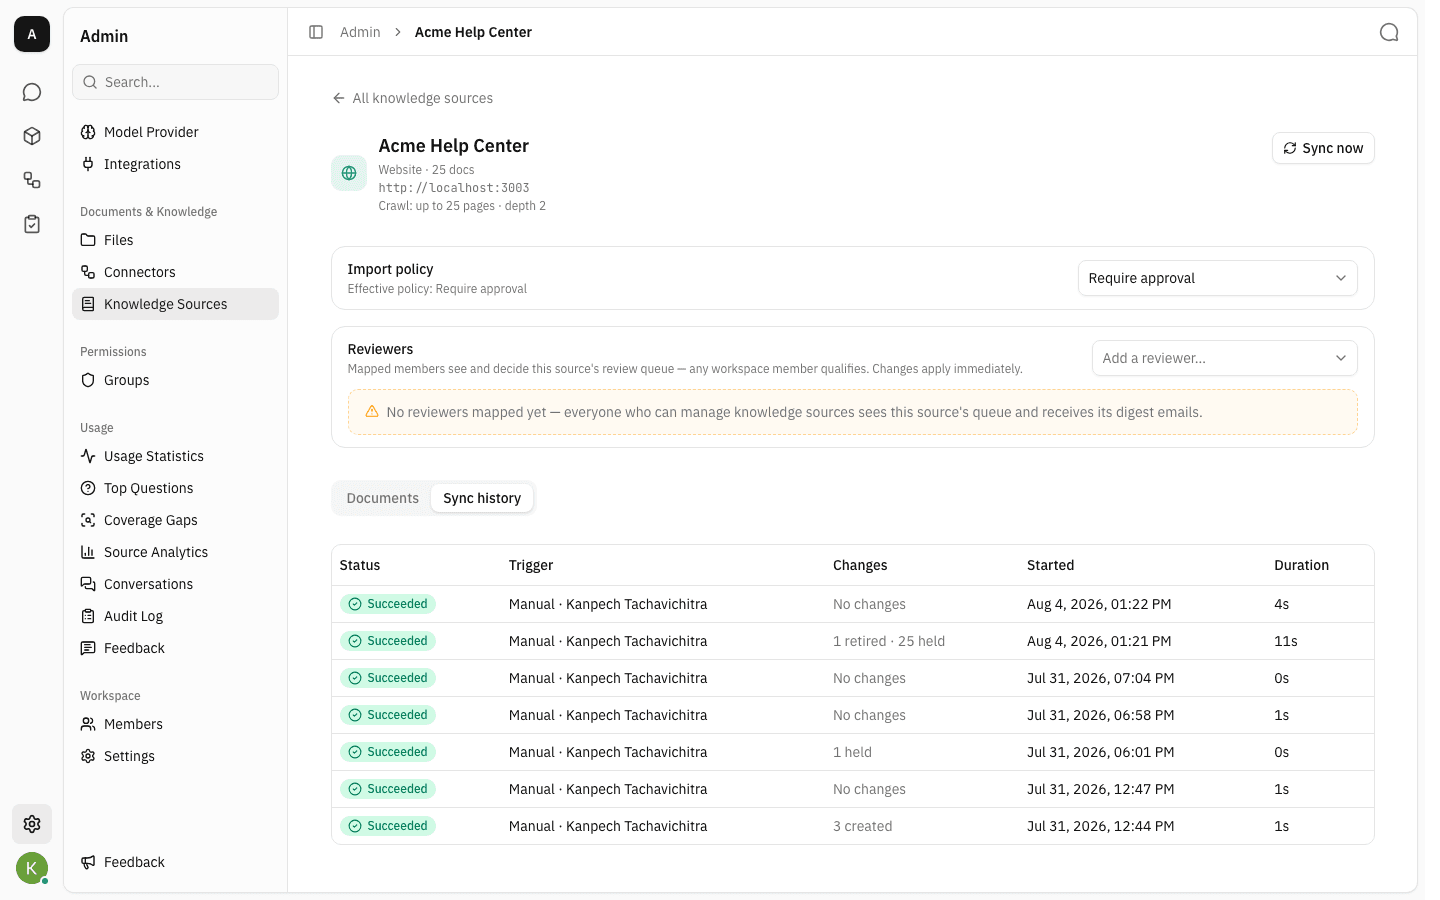The width and height of the screenshot is (1440, 900).
Task: Click the Groups shield icon
Action: [88, 380]
